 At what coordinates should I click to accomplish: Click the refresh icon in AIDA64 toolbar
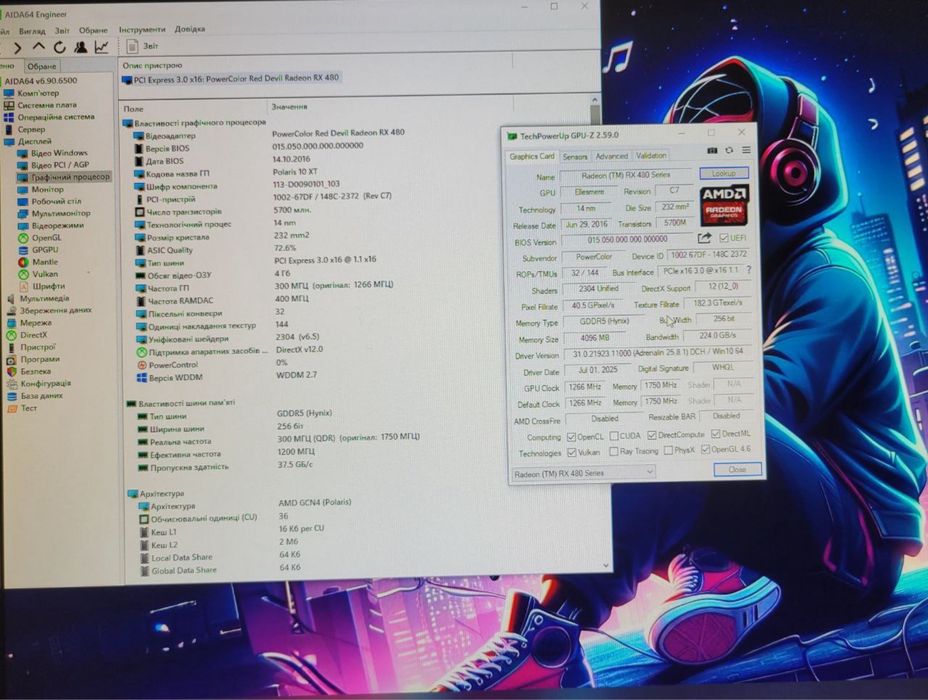tap(59, 47)
